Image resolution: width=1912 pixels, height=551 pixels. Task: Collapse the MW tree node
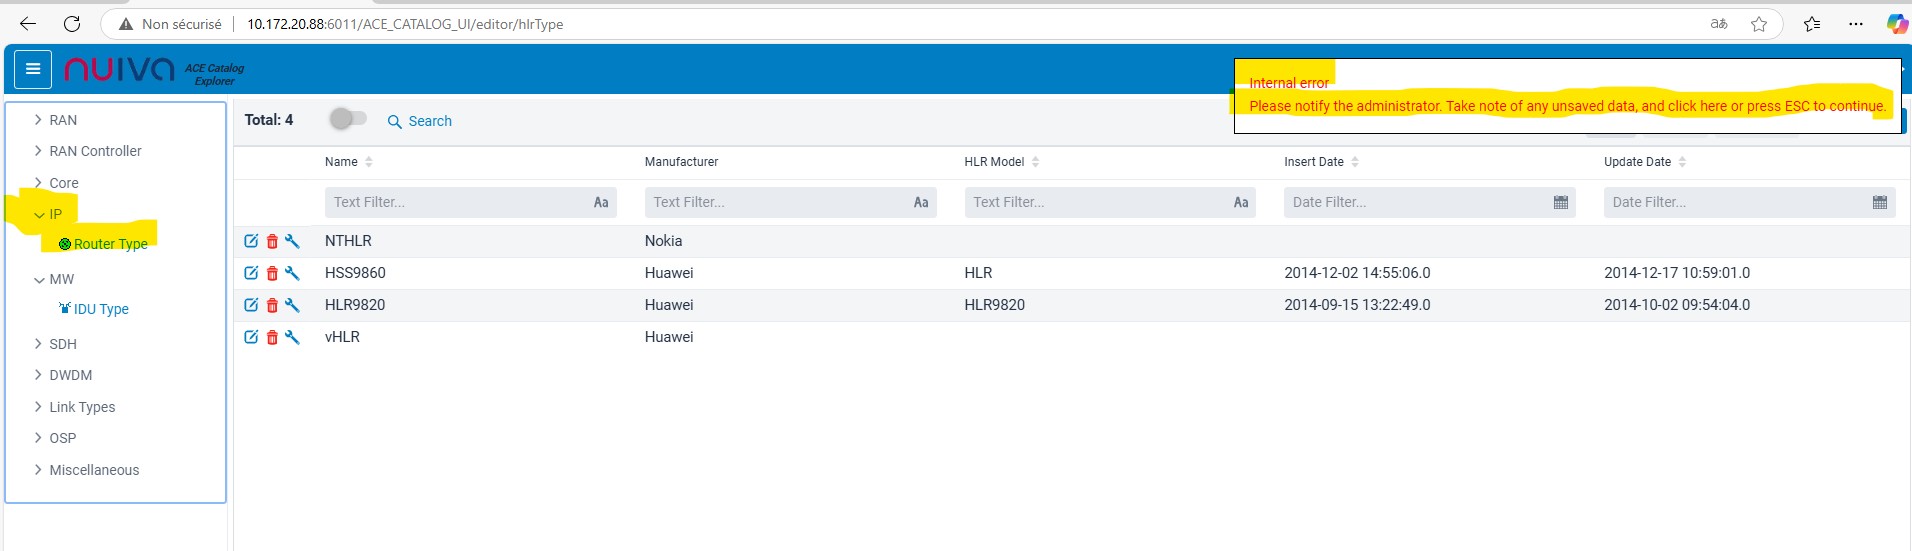click(x=39, y=280)
